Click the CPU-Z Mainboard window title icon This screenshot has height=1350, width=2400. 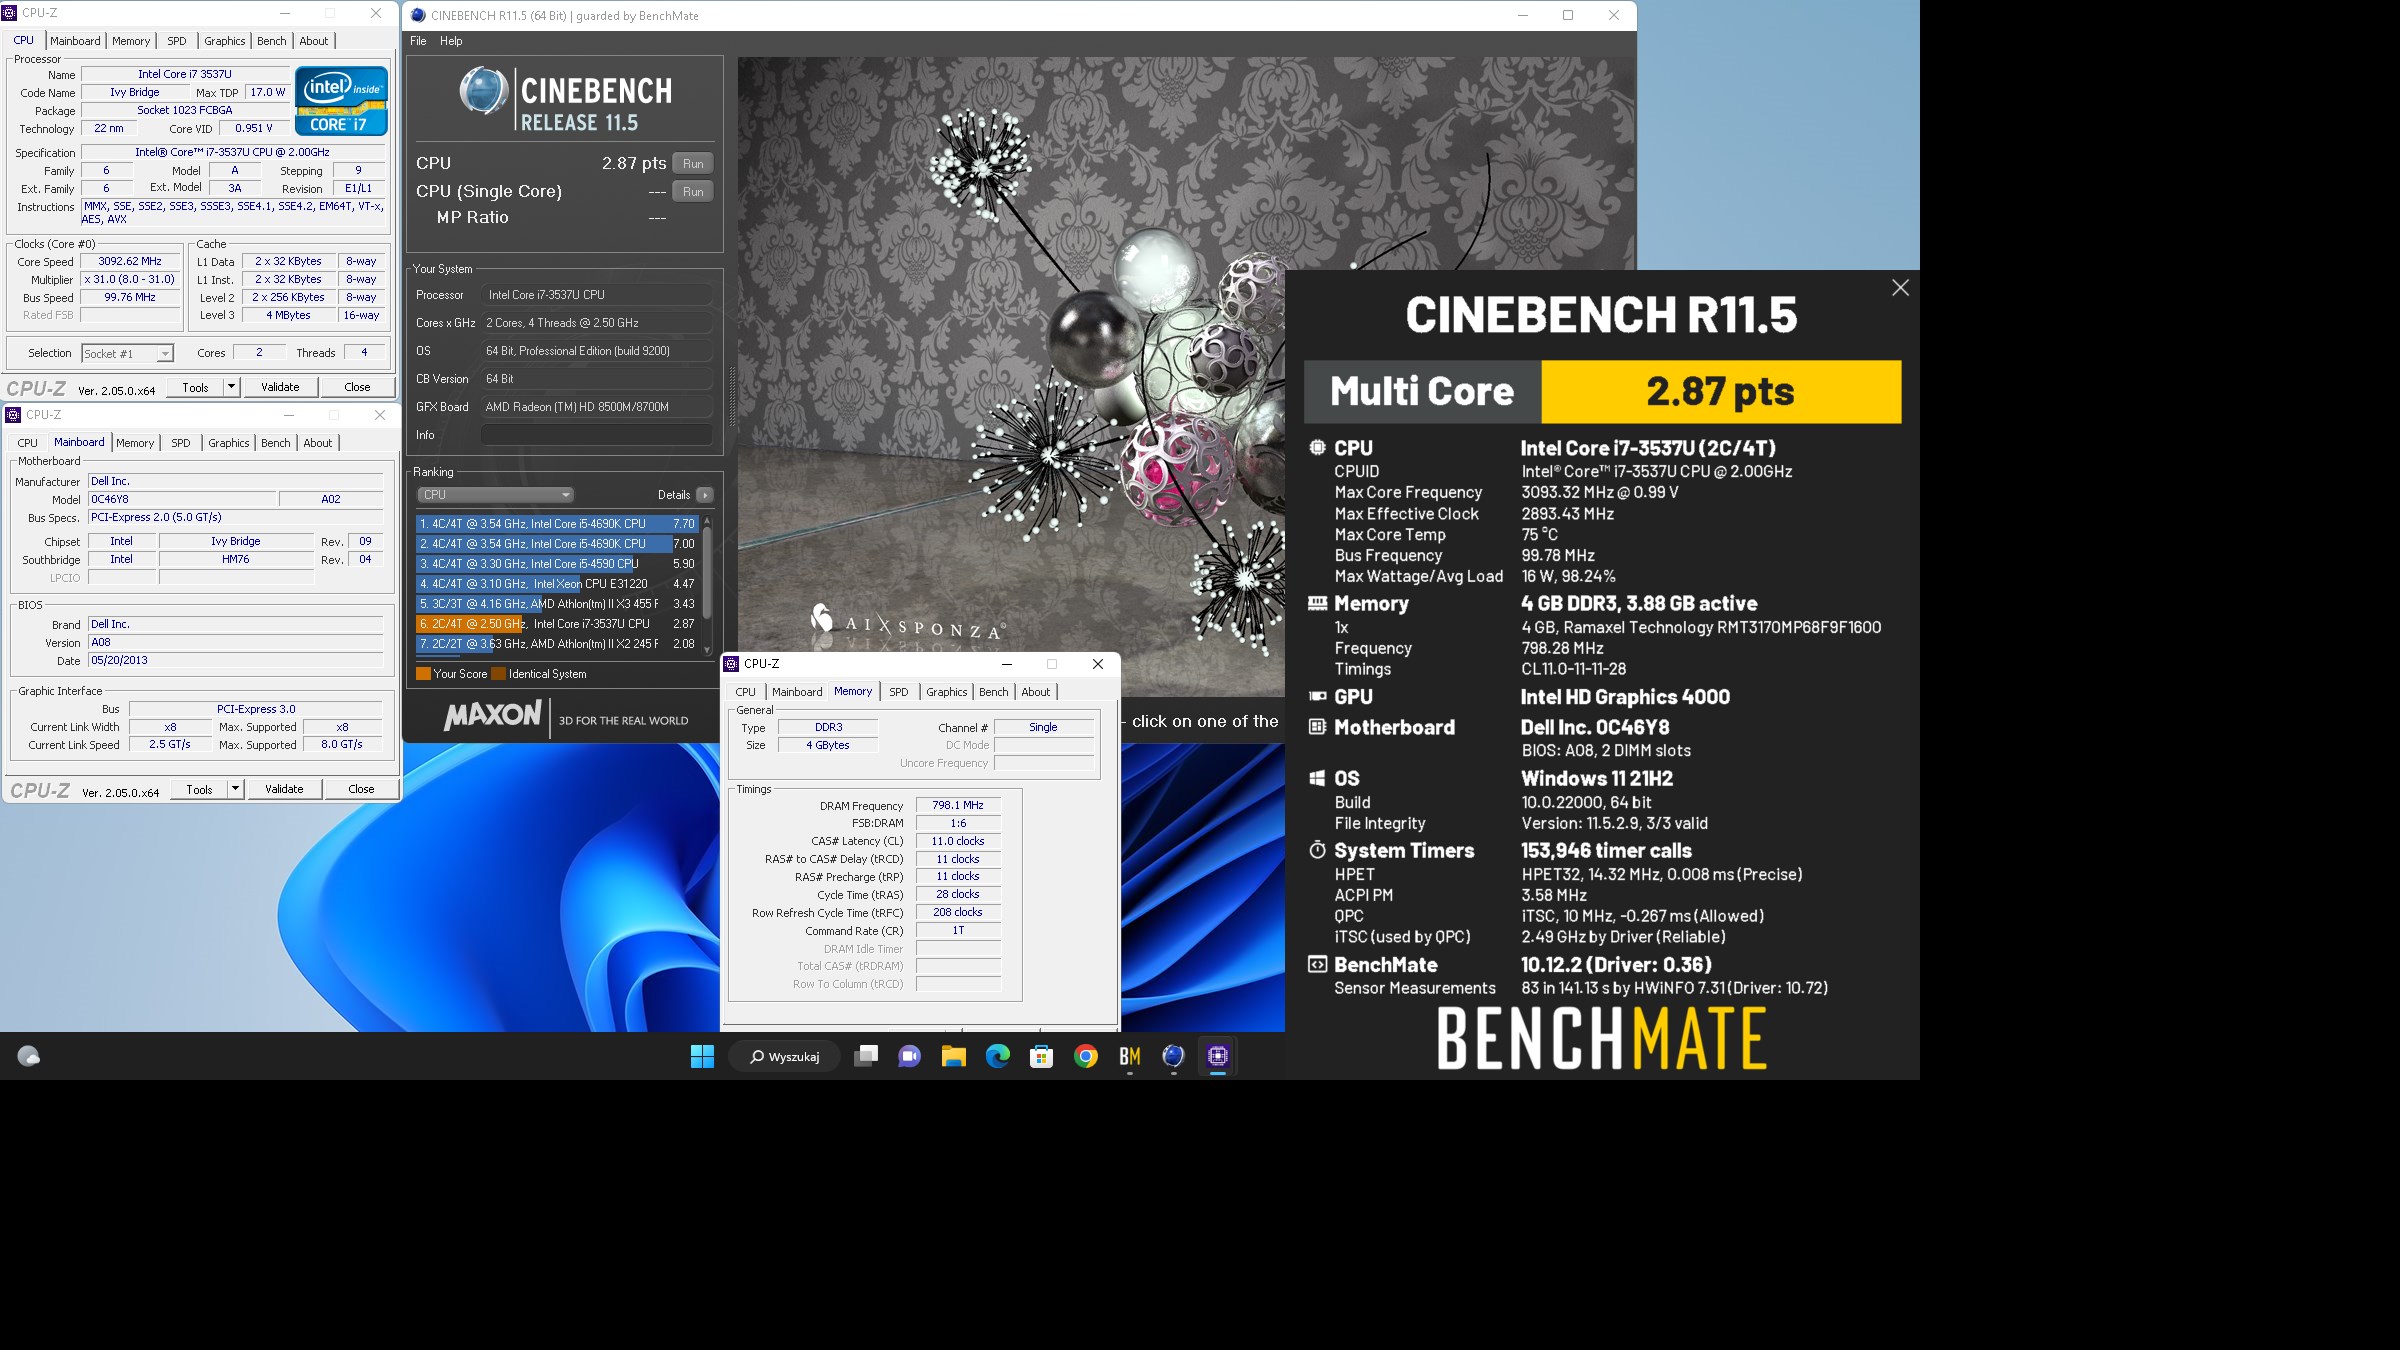coord(13,415)
